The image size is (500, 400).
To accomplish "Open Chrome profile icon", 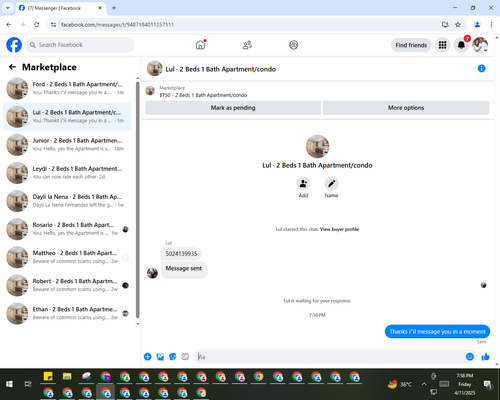I will coord(477,24).
